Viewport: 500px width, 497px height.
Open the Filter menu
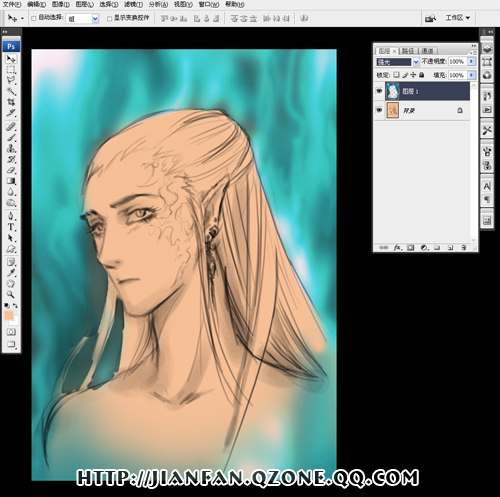133,4
